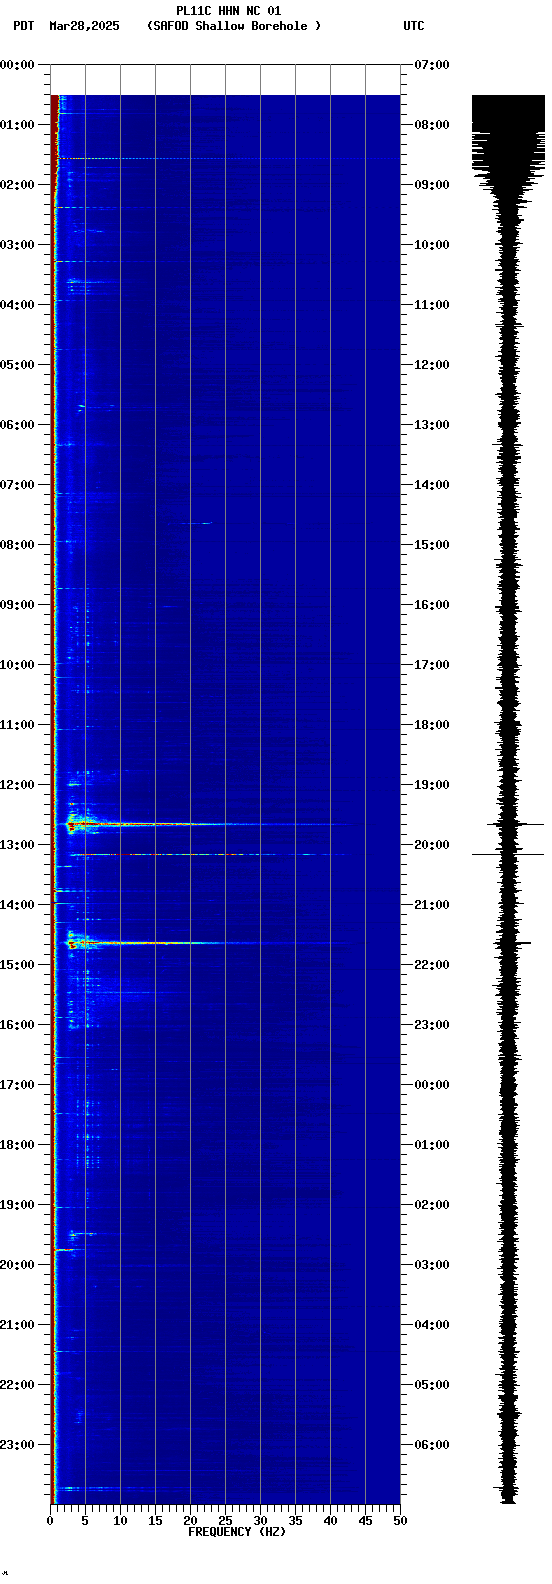
Task: Click the UTC time label '00:00'
Action: click(x=432, y=1085)
